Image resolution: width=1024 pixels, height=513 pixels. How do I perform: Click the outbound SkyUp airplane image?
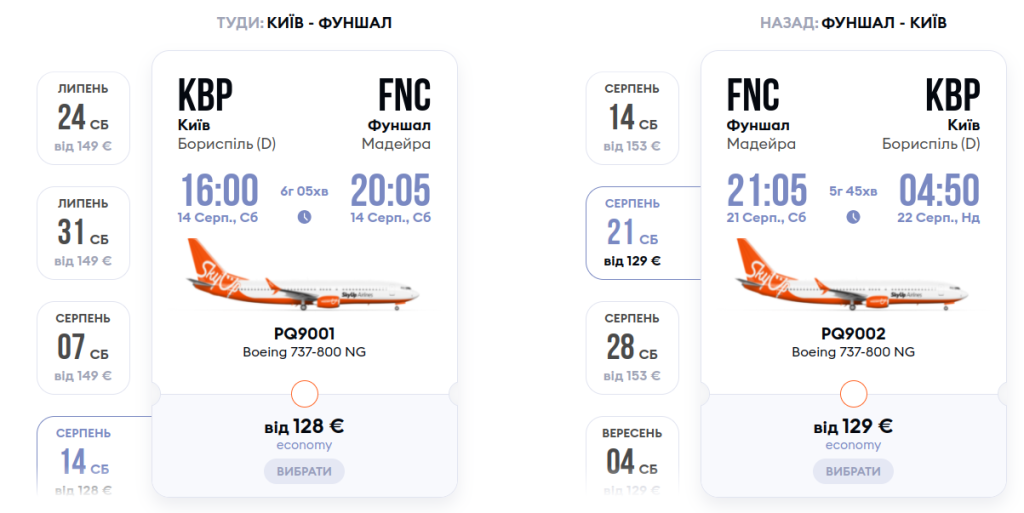tap(303, 276)
